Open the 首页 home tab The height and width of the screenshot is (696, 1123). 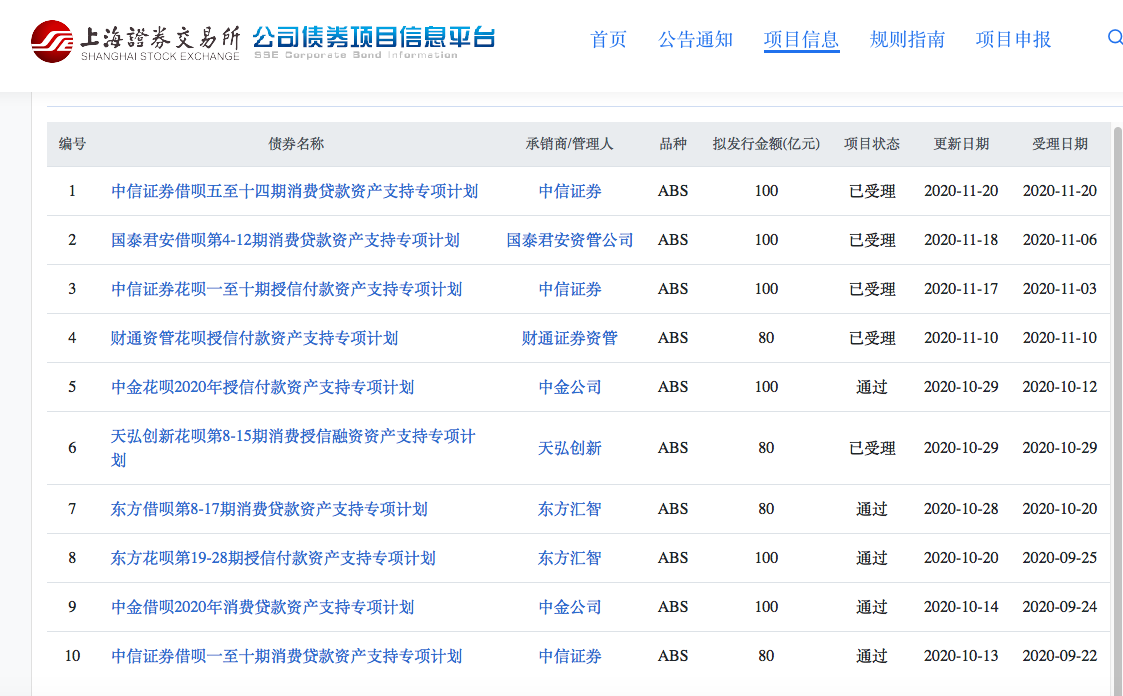click(608, 40)
